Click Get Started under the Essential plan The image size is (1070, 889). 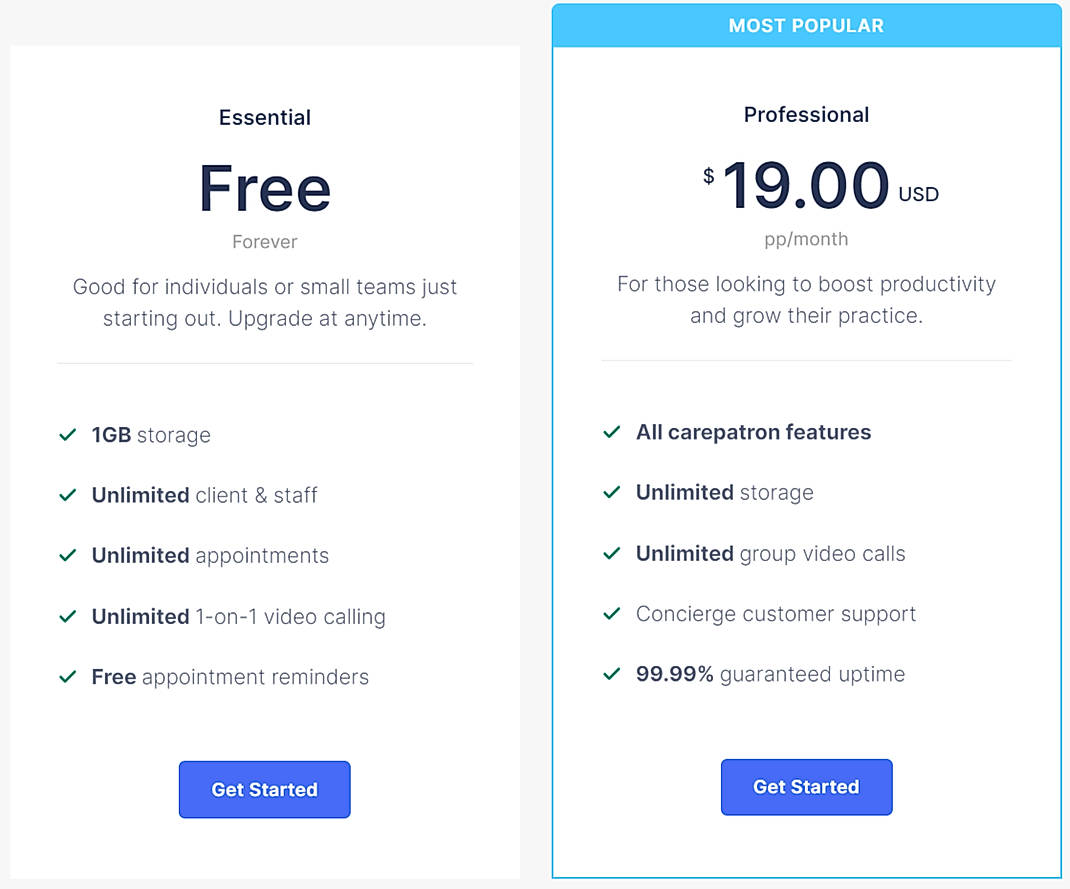[x=264, y=789]
